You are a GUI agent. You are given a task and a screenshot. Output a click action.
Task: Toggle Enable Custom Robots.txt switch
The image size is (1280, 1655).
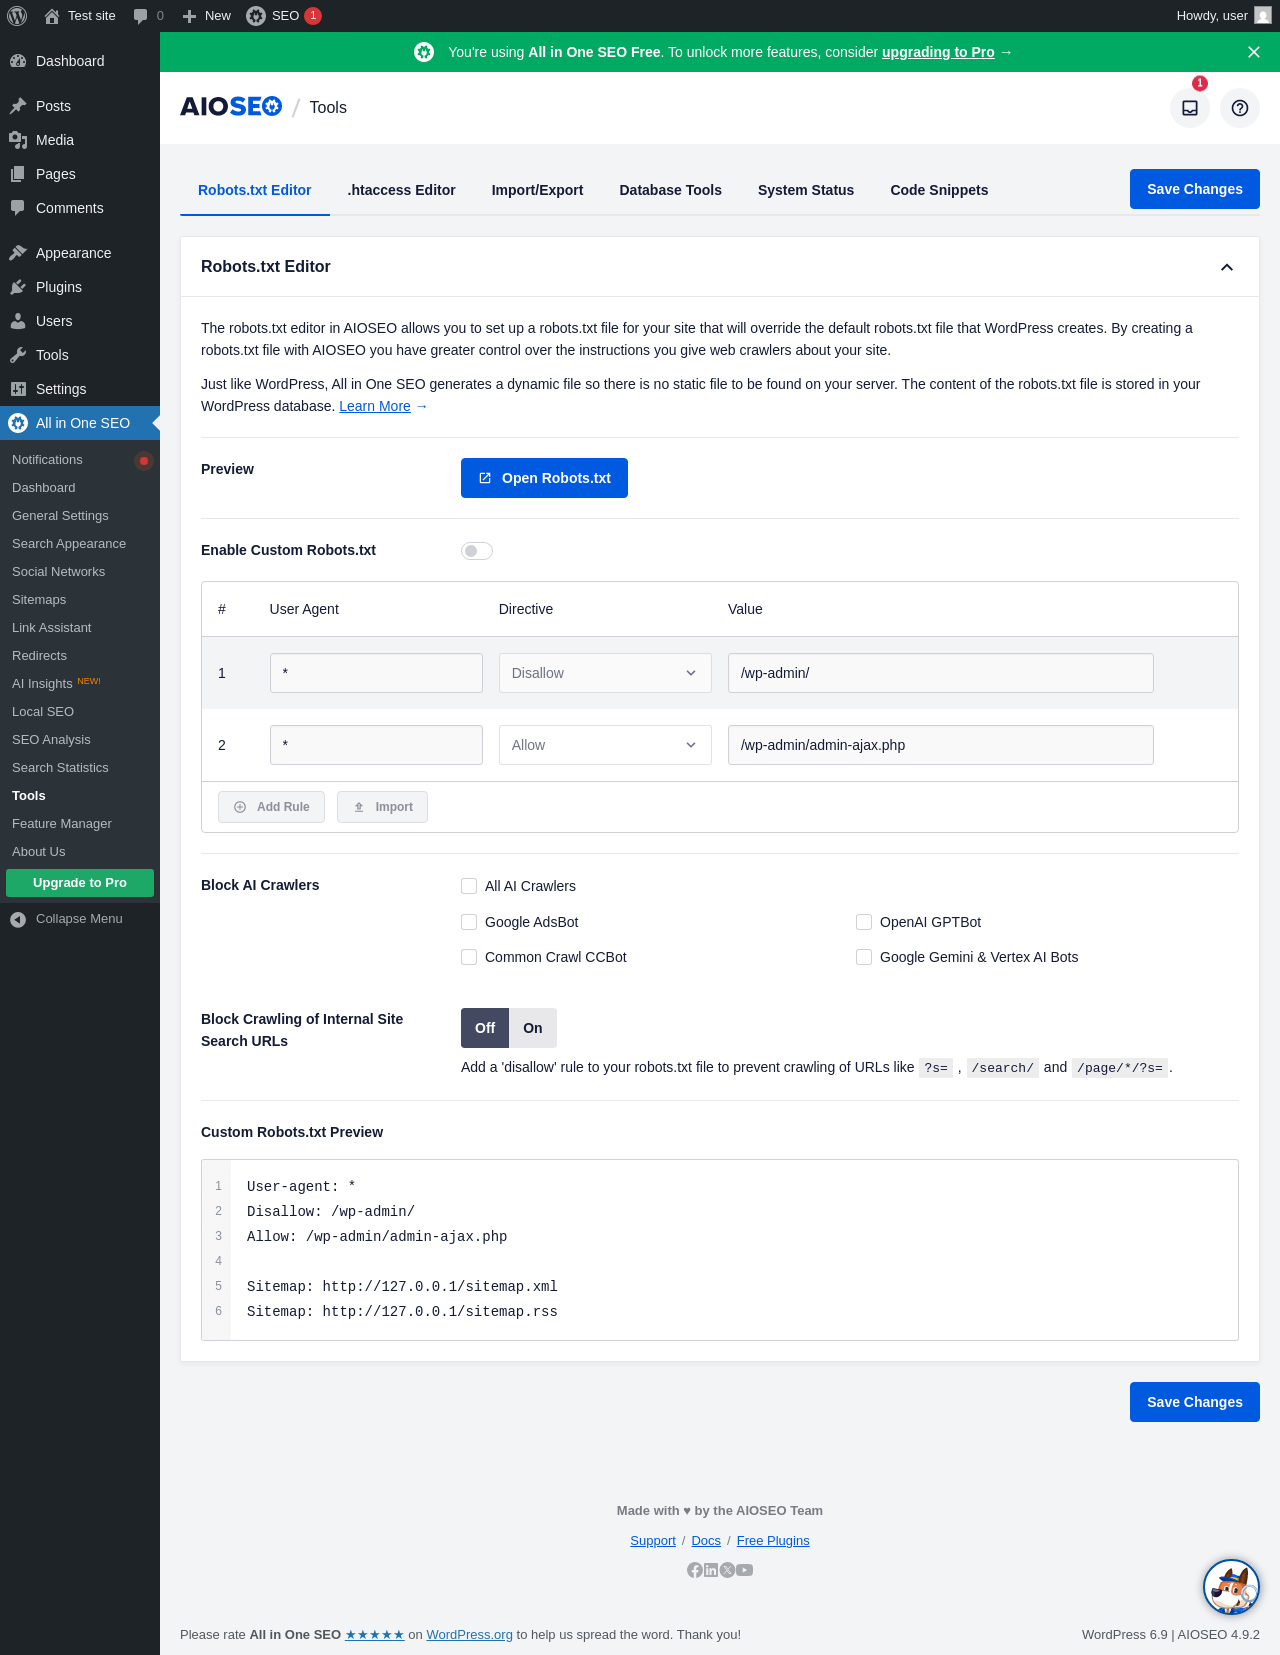tap(477, 551)
